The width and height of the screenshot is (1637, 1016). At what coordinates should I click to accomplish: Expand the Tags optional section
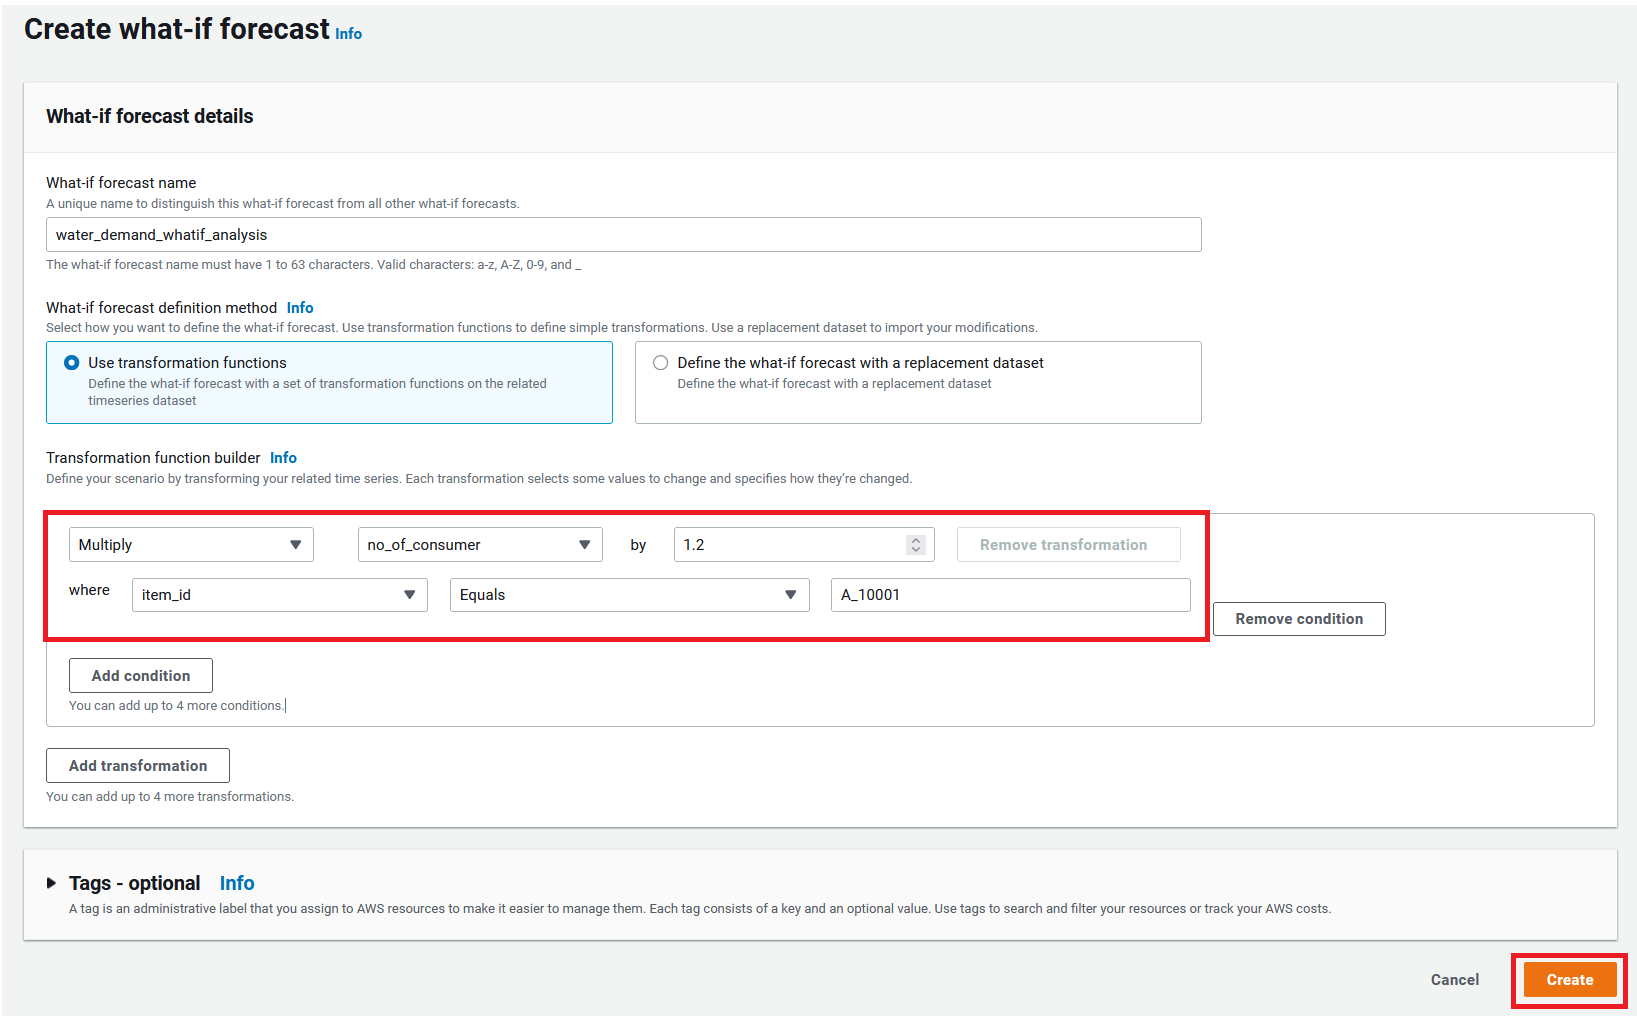[x=52, y=883]
